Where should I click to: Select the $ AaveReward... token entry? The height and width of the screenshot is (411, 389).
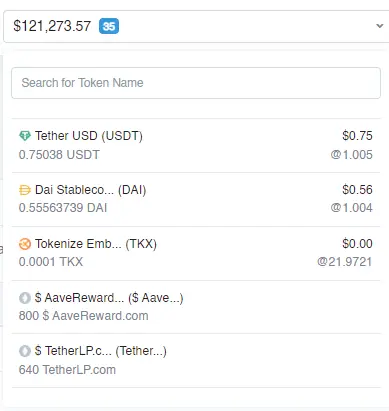coord(196,307)
